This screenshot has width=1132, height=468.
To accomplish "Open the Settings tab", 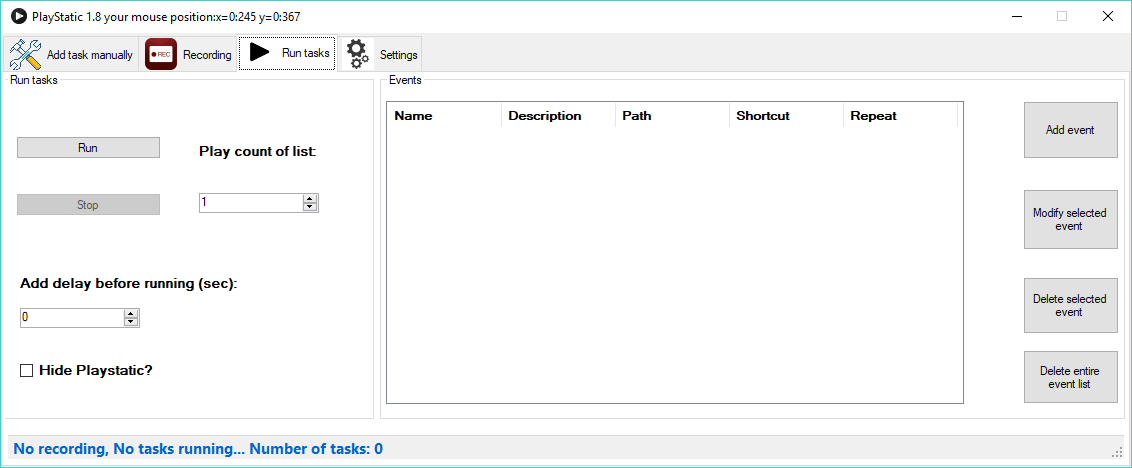I will click(x=380, y=54).
